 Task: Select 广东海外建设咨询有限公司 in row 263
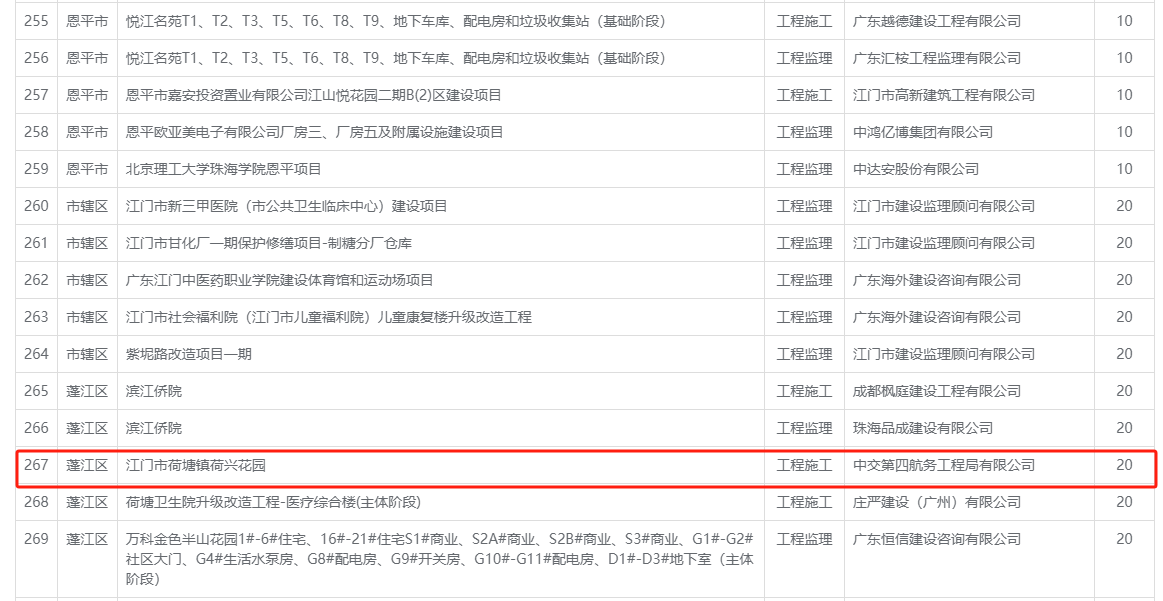(x=937, y=318)
